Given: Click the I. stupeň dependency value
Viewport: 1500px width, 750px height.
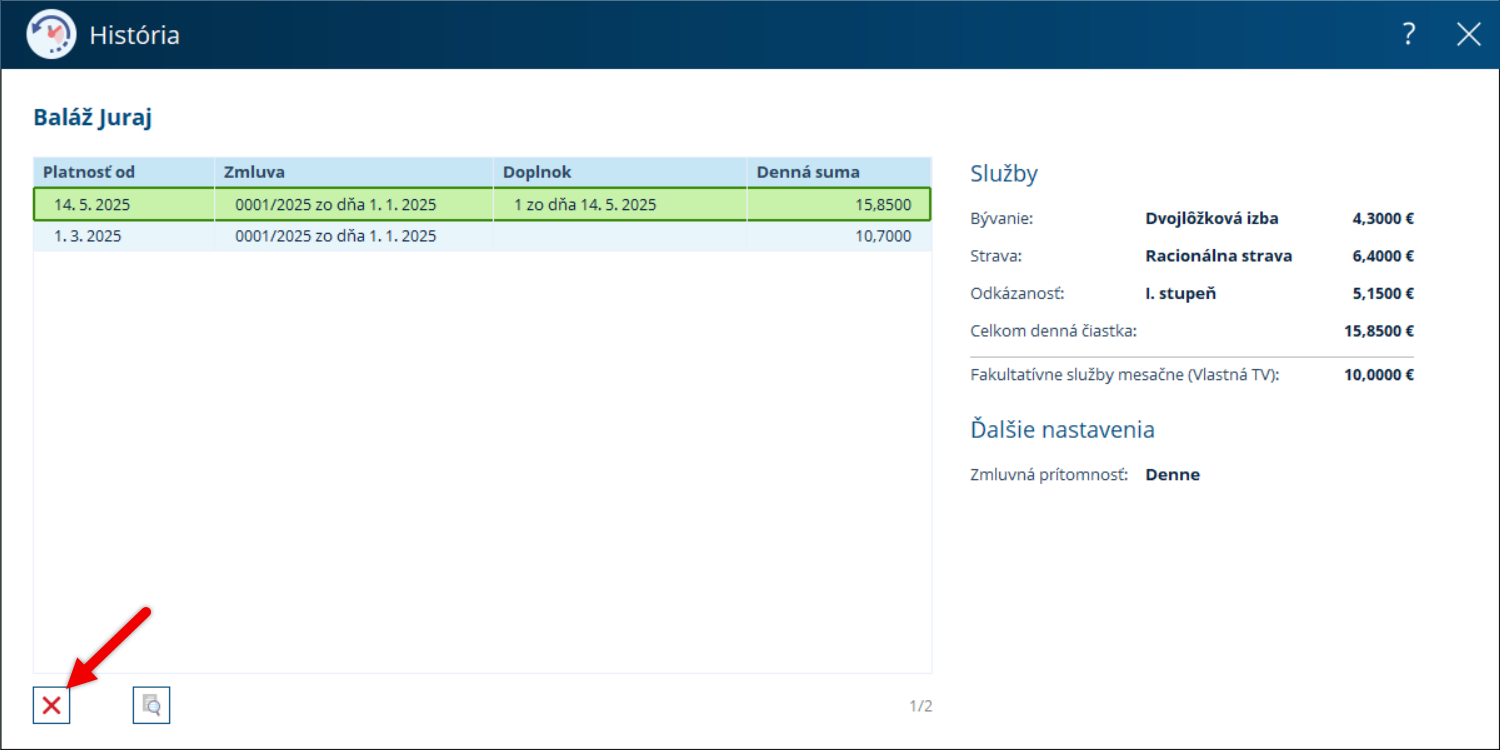Looking at the screenshot, I should (1181, 293).
